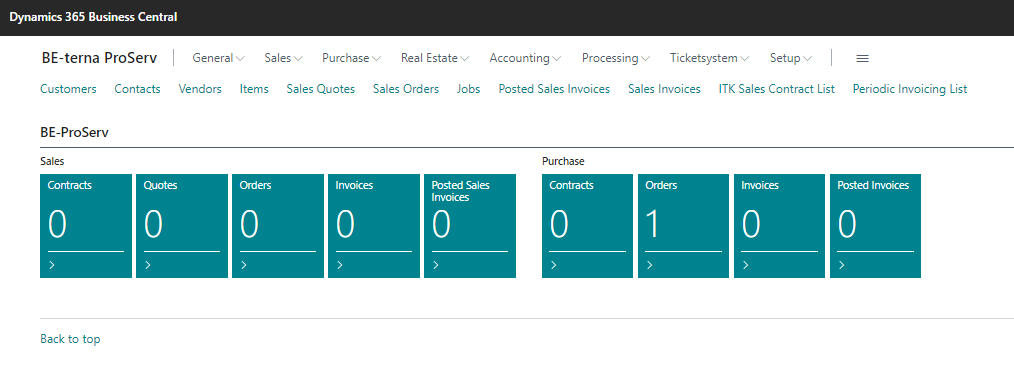The height and width of the screenshot is (373, 1014).
Task: Open the Sales Invoices count of 0
Action: point(345,224)
